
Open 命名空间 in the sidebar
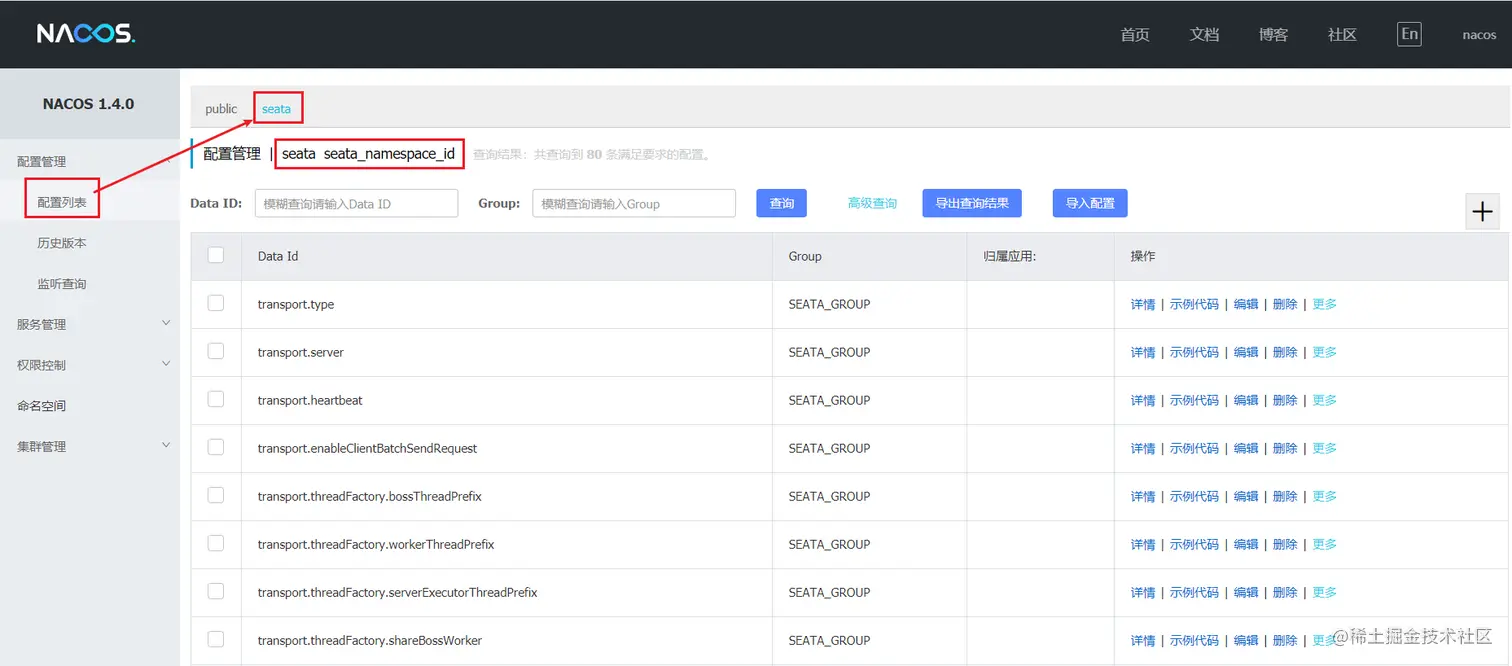[41, 406]
